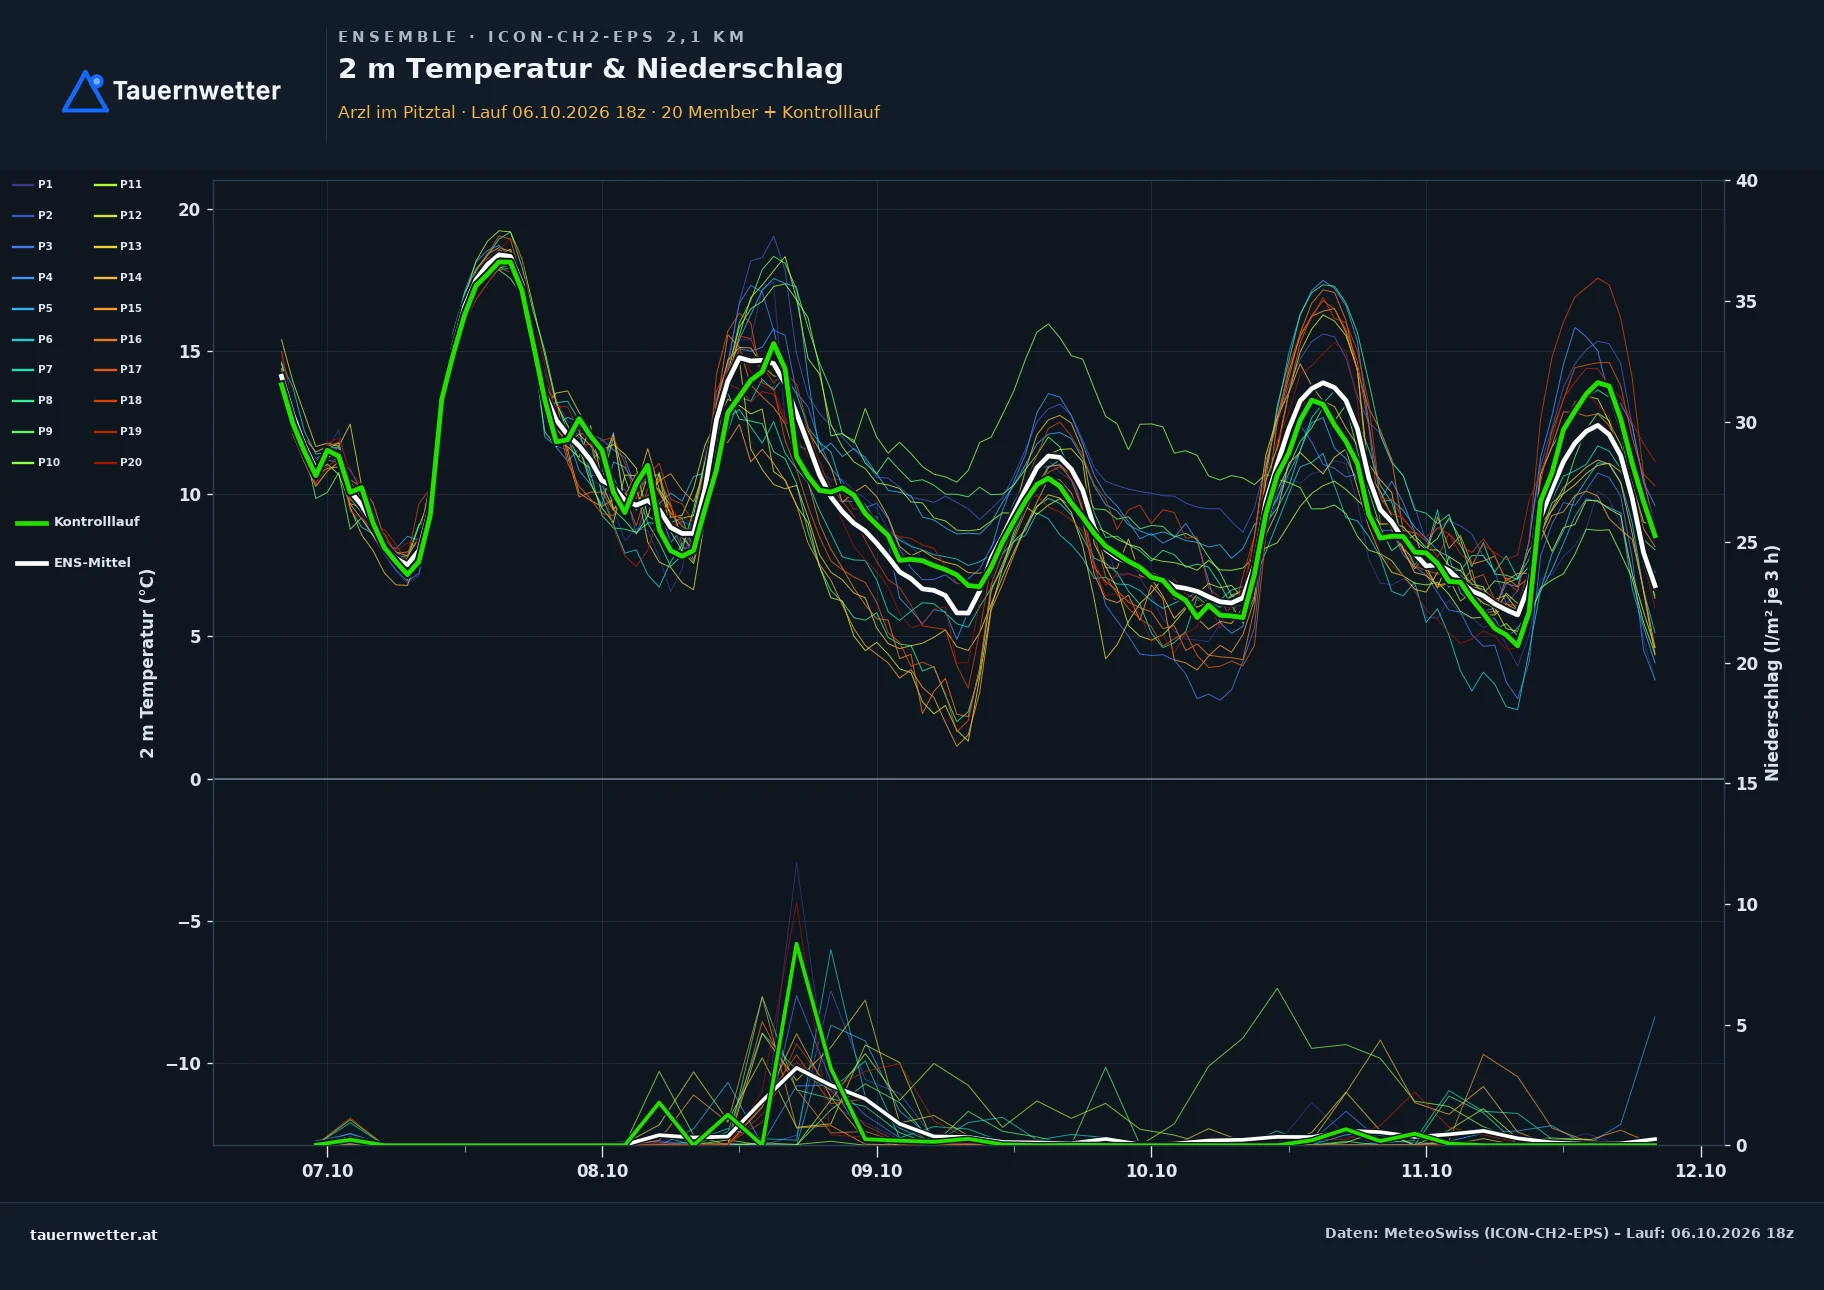Screen dimensions: 1824x1290
Task: Select the P3 legend entry
Action: tap(33, 246)
